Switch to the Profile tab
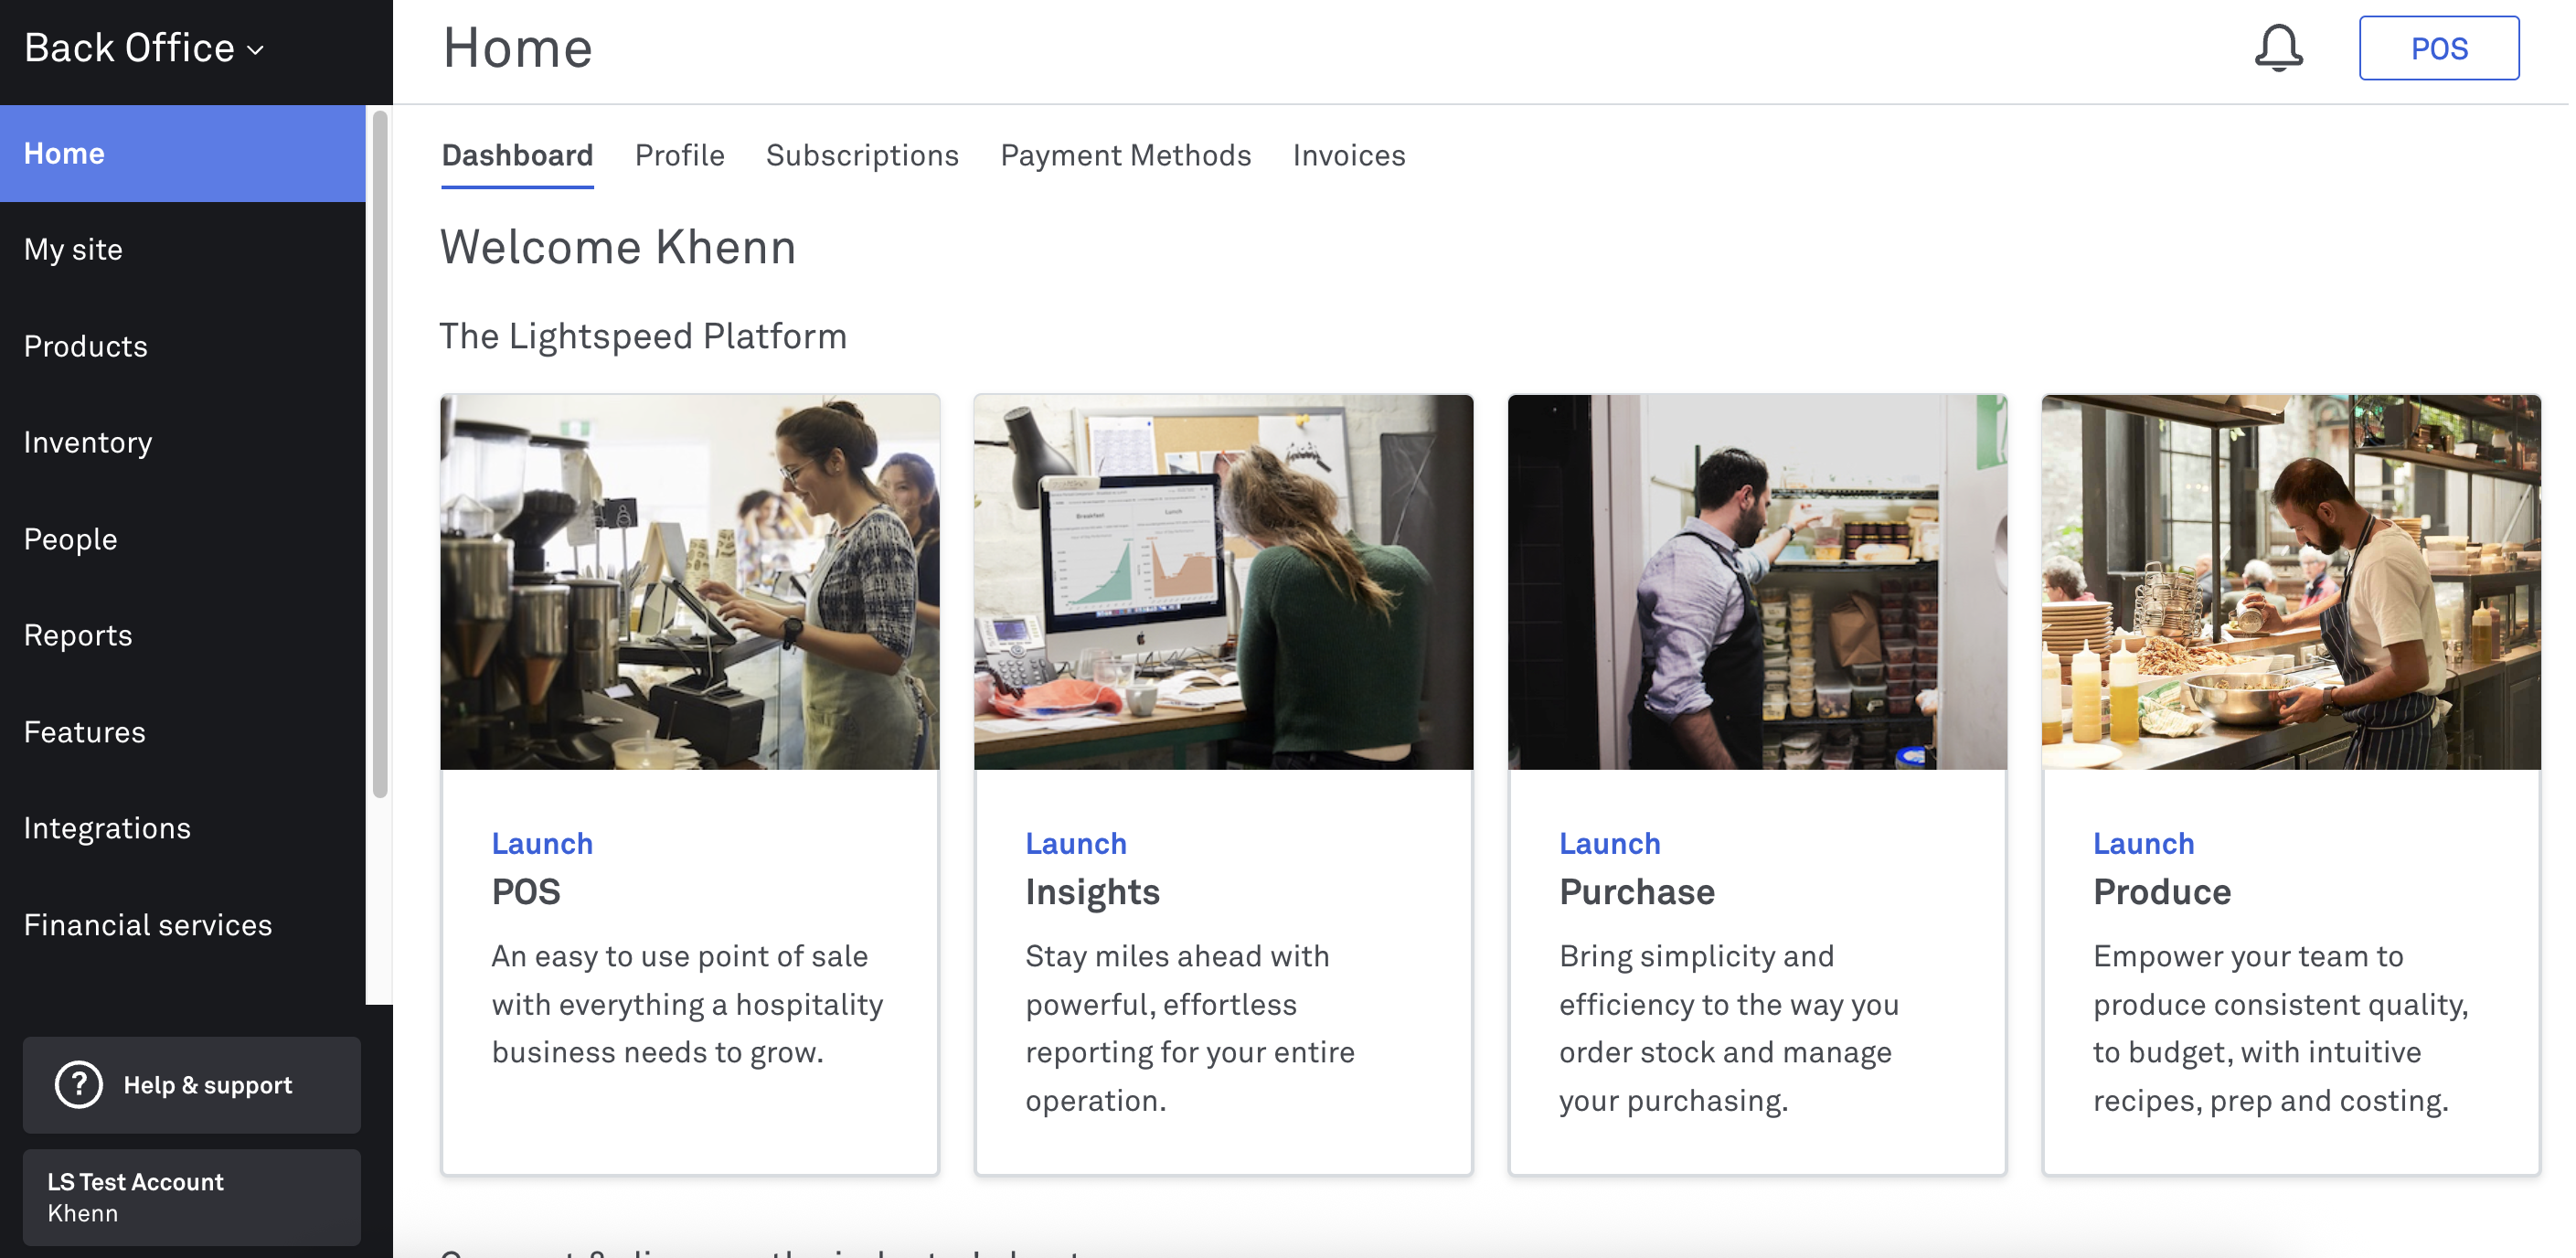The height and width of the screenshot is (1258, 2576). 679,155
